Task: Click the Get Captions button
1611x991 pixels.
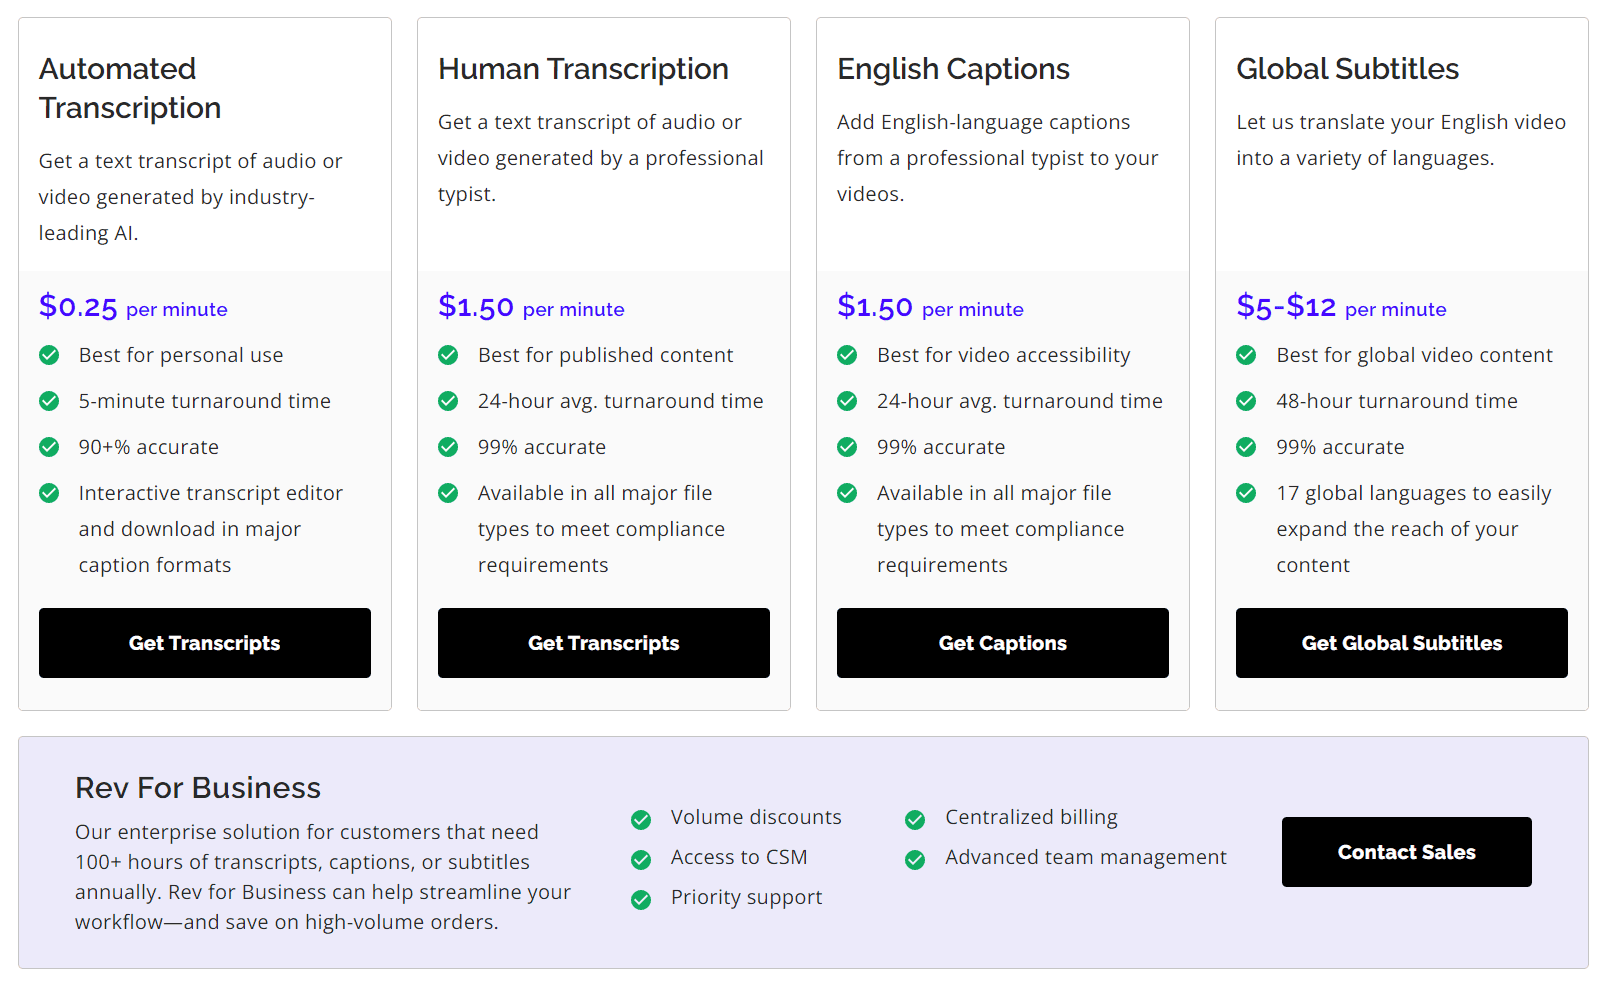Action: (1003, 643)
